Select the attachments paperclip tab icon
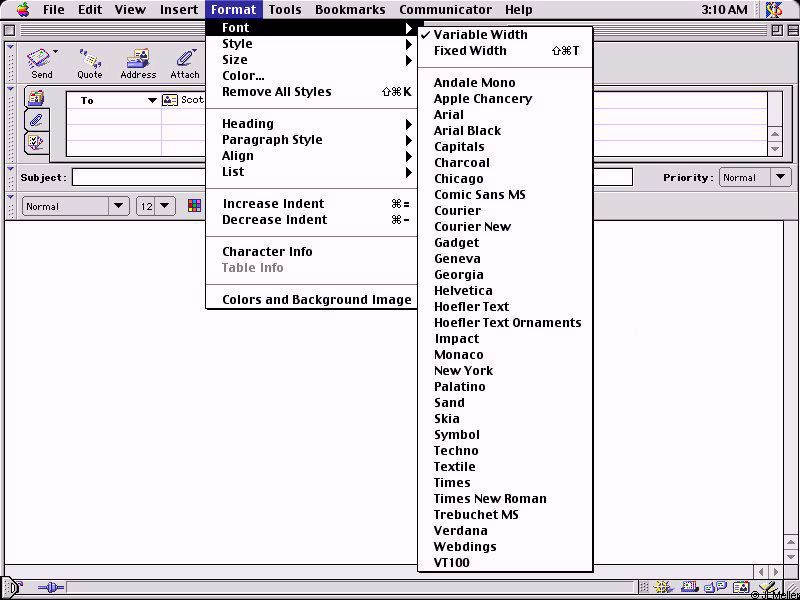Viewport: 800px width, 600px height. click(x=36, y=120)
